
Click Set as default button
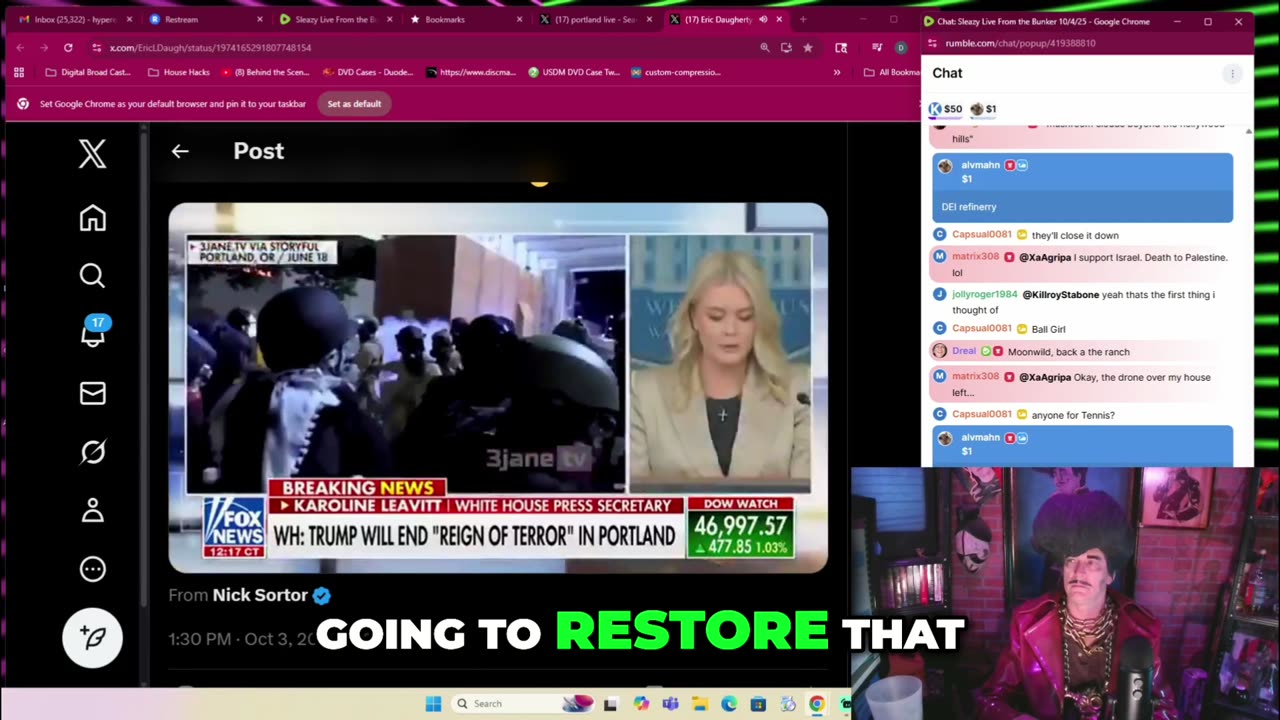tap(354, 104)
